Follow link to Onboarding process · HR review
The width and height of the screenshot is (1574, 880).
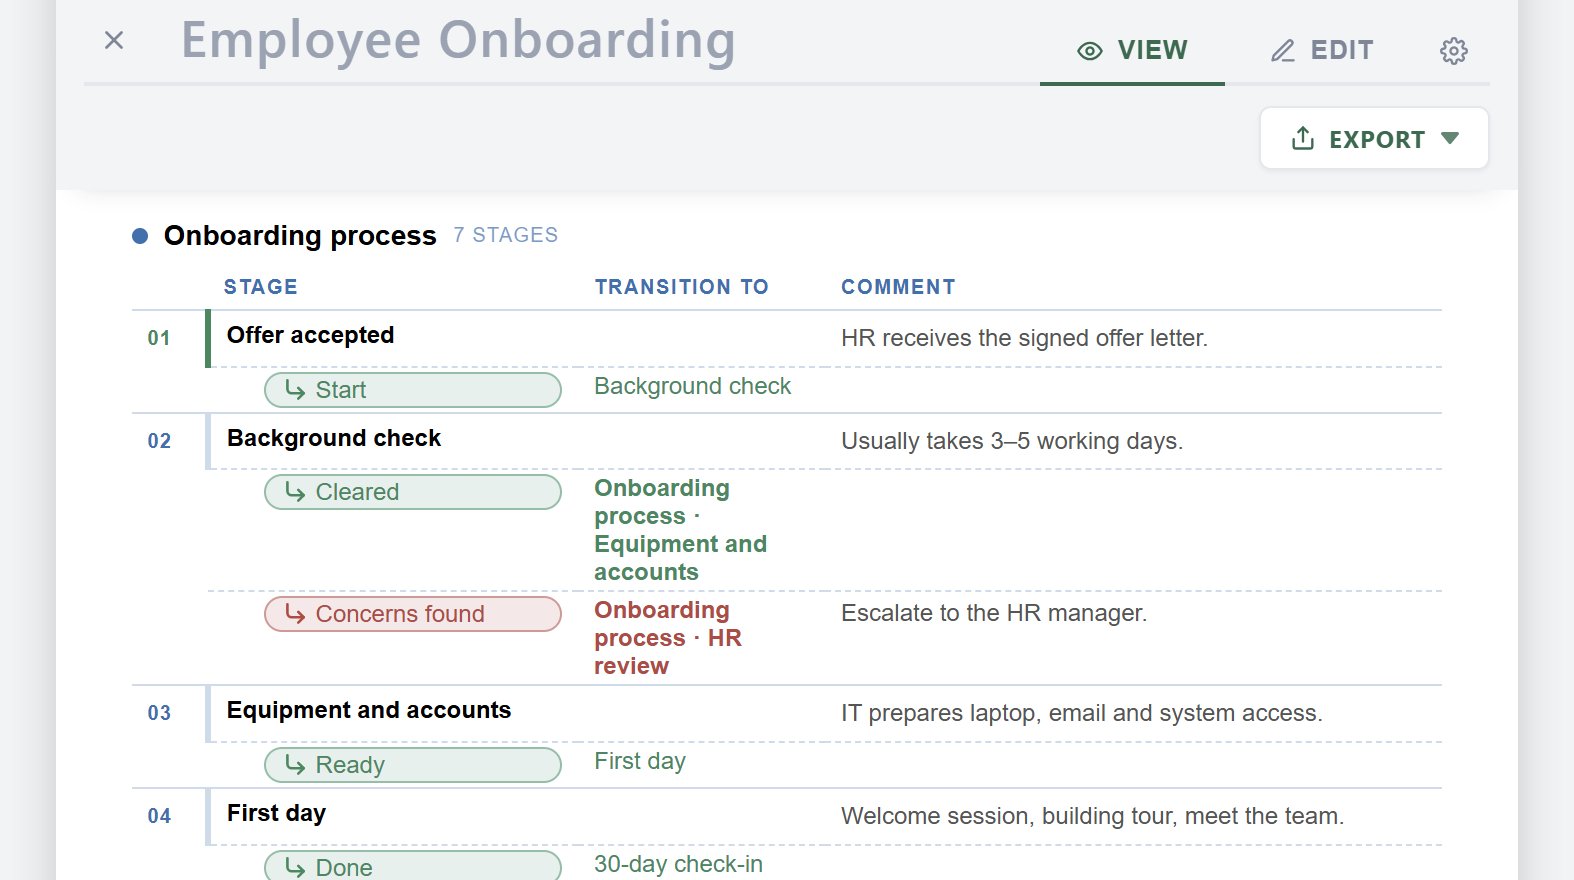coord(668,638)
